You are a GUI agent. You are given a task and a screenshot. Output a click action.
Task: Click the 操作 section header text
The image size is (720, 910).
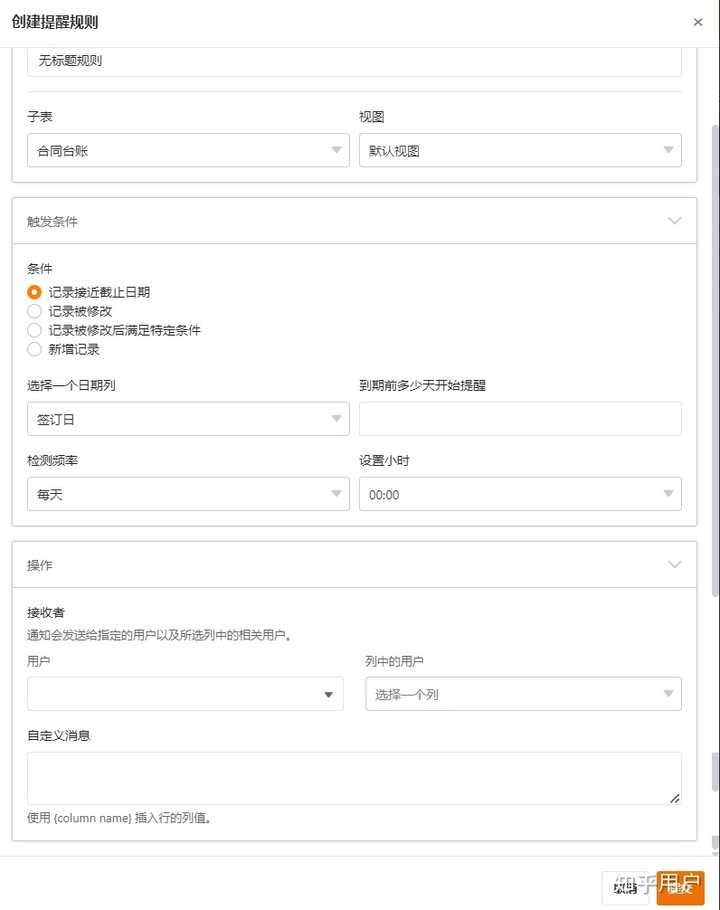point(39,565)
